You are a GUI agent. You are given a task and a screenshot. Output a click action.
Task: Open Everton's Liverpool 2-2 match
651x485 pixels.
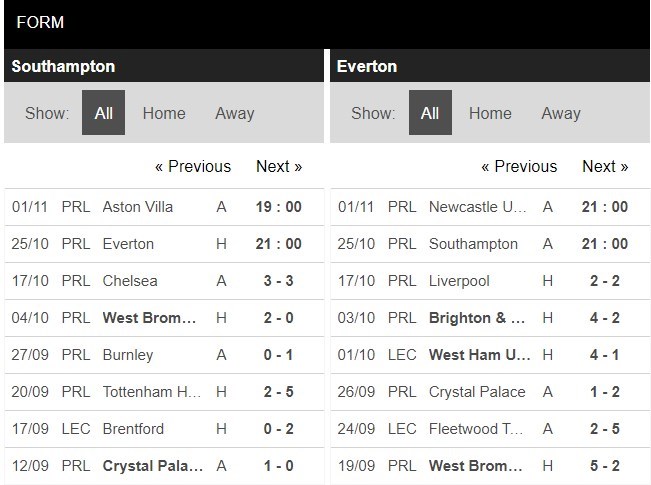tap(490, 281)
